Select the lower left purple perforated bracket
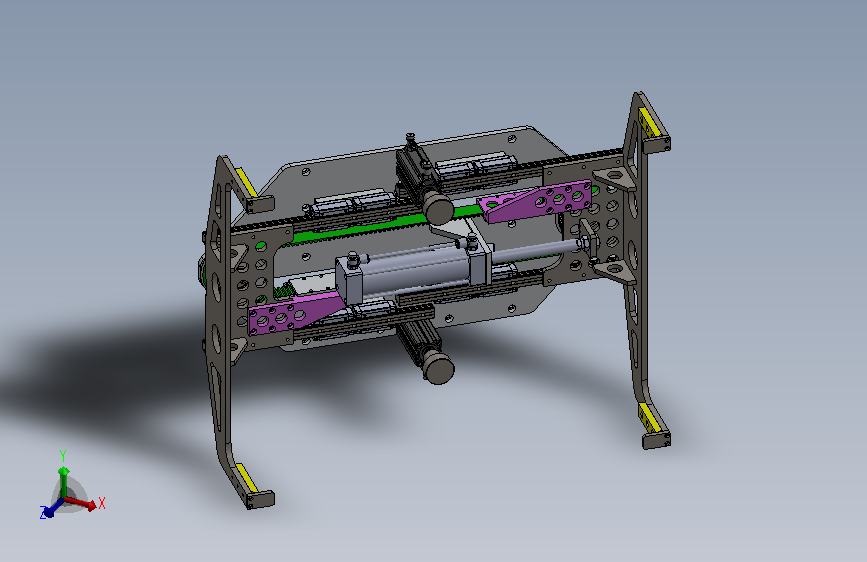The width and height of the screenshot is (867, 562). [x=296, y=314]
